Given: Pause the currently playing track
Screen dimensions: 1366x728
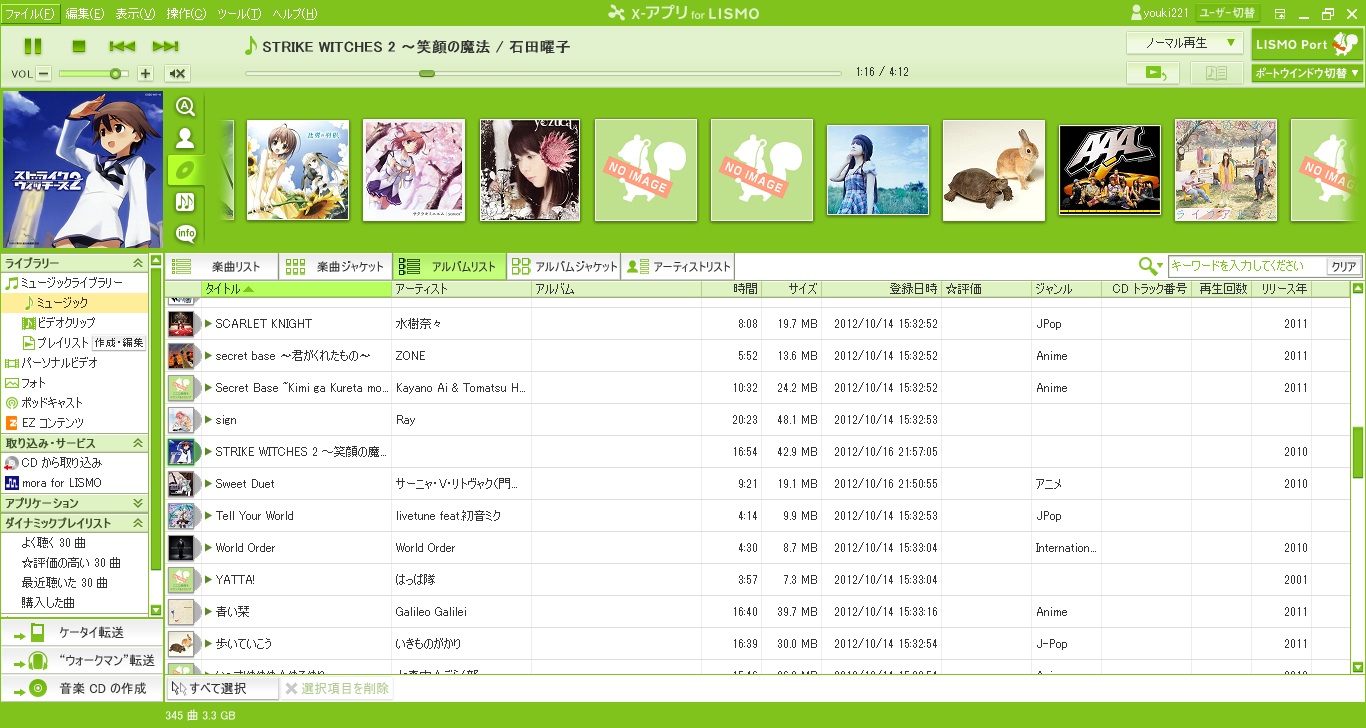Looking at the screenshot, I should coord(33,46).
